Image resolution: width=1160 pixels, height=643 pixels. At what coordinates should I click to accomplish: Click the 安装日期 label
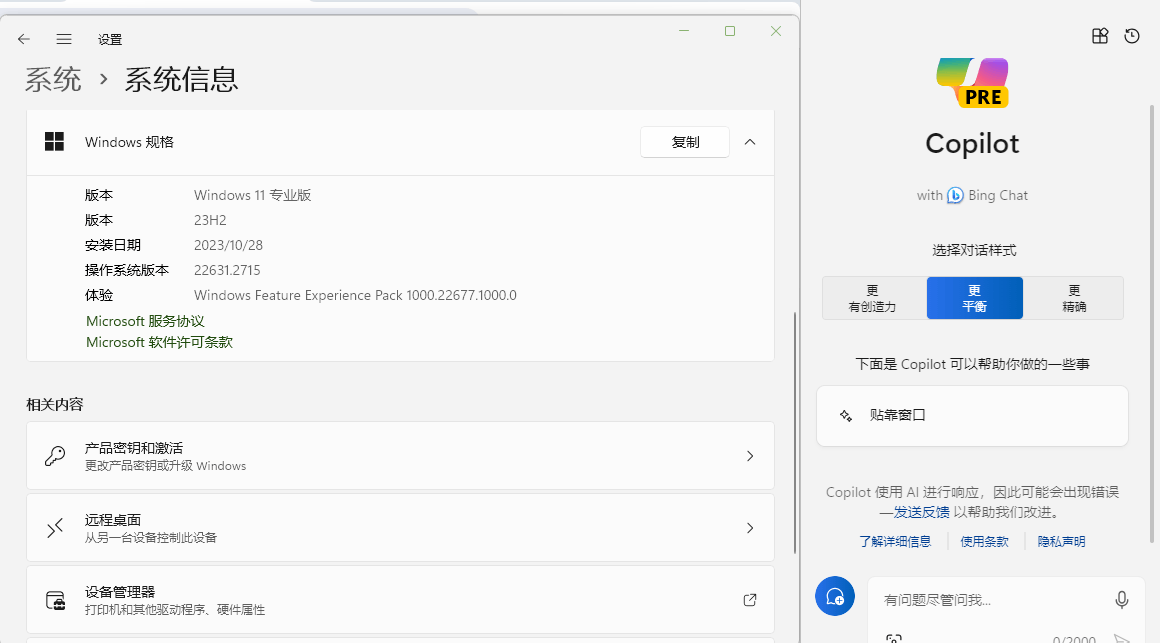pos(112,245)
